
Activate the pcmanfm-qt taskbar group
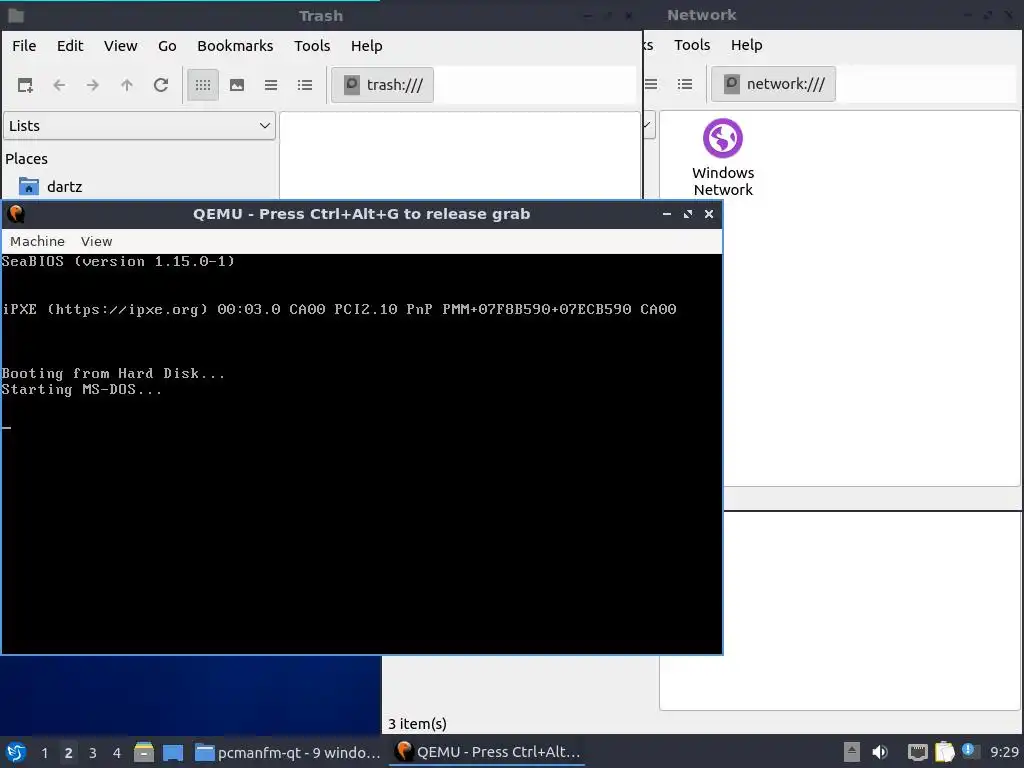point(287,752)
